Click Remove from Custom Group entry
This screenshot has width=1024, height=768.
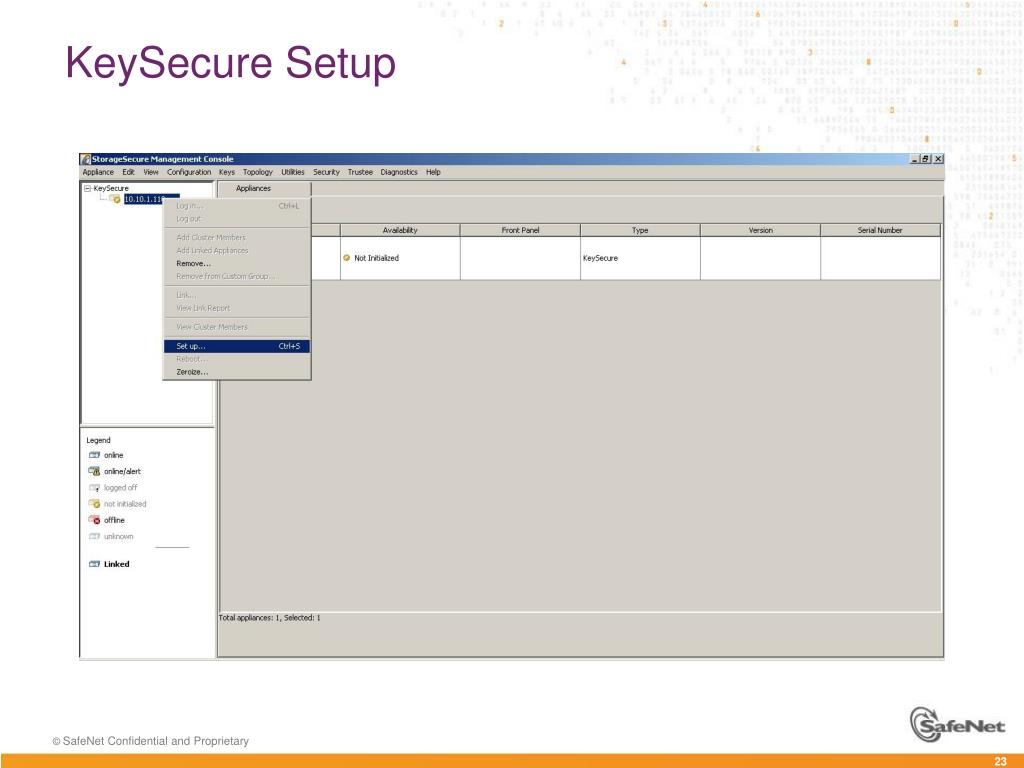(236, 277)
